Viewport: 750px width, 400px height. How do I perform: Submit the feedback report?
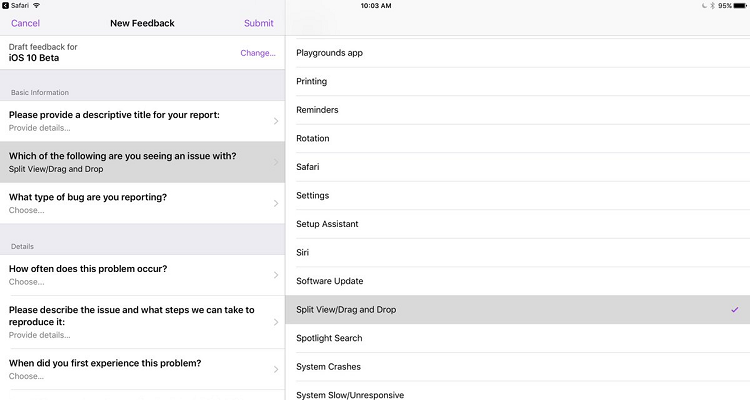[x=258, y=23]
